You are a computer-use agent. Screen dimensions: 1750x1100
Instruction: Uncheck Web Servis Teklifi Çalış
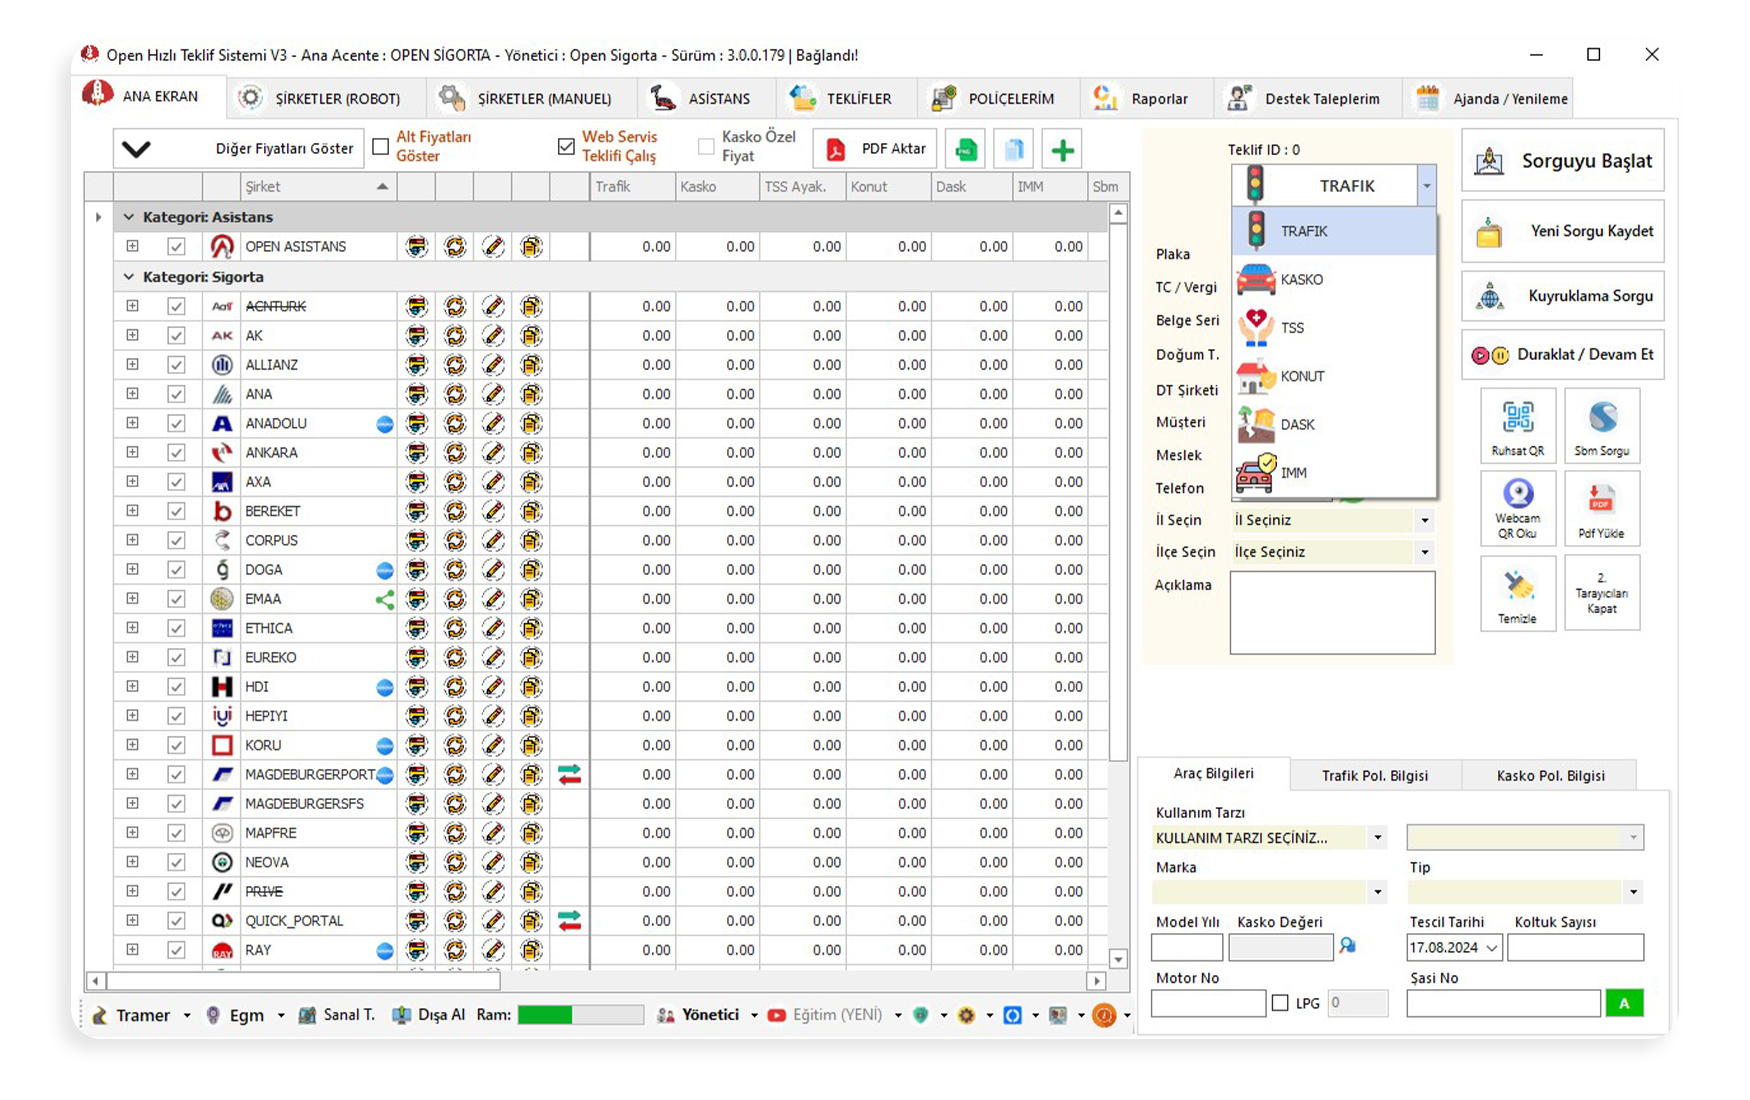(x=566, y=147)
